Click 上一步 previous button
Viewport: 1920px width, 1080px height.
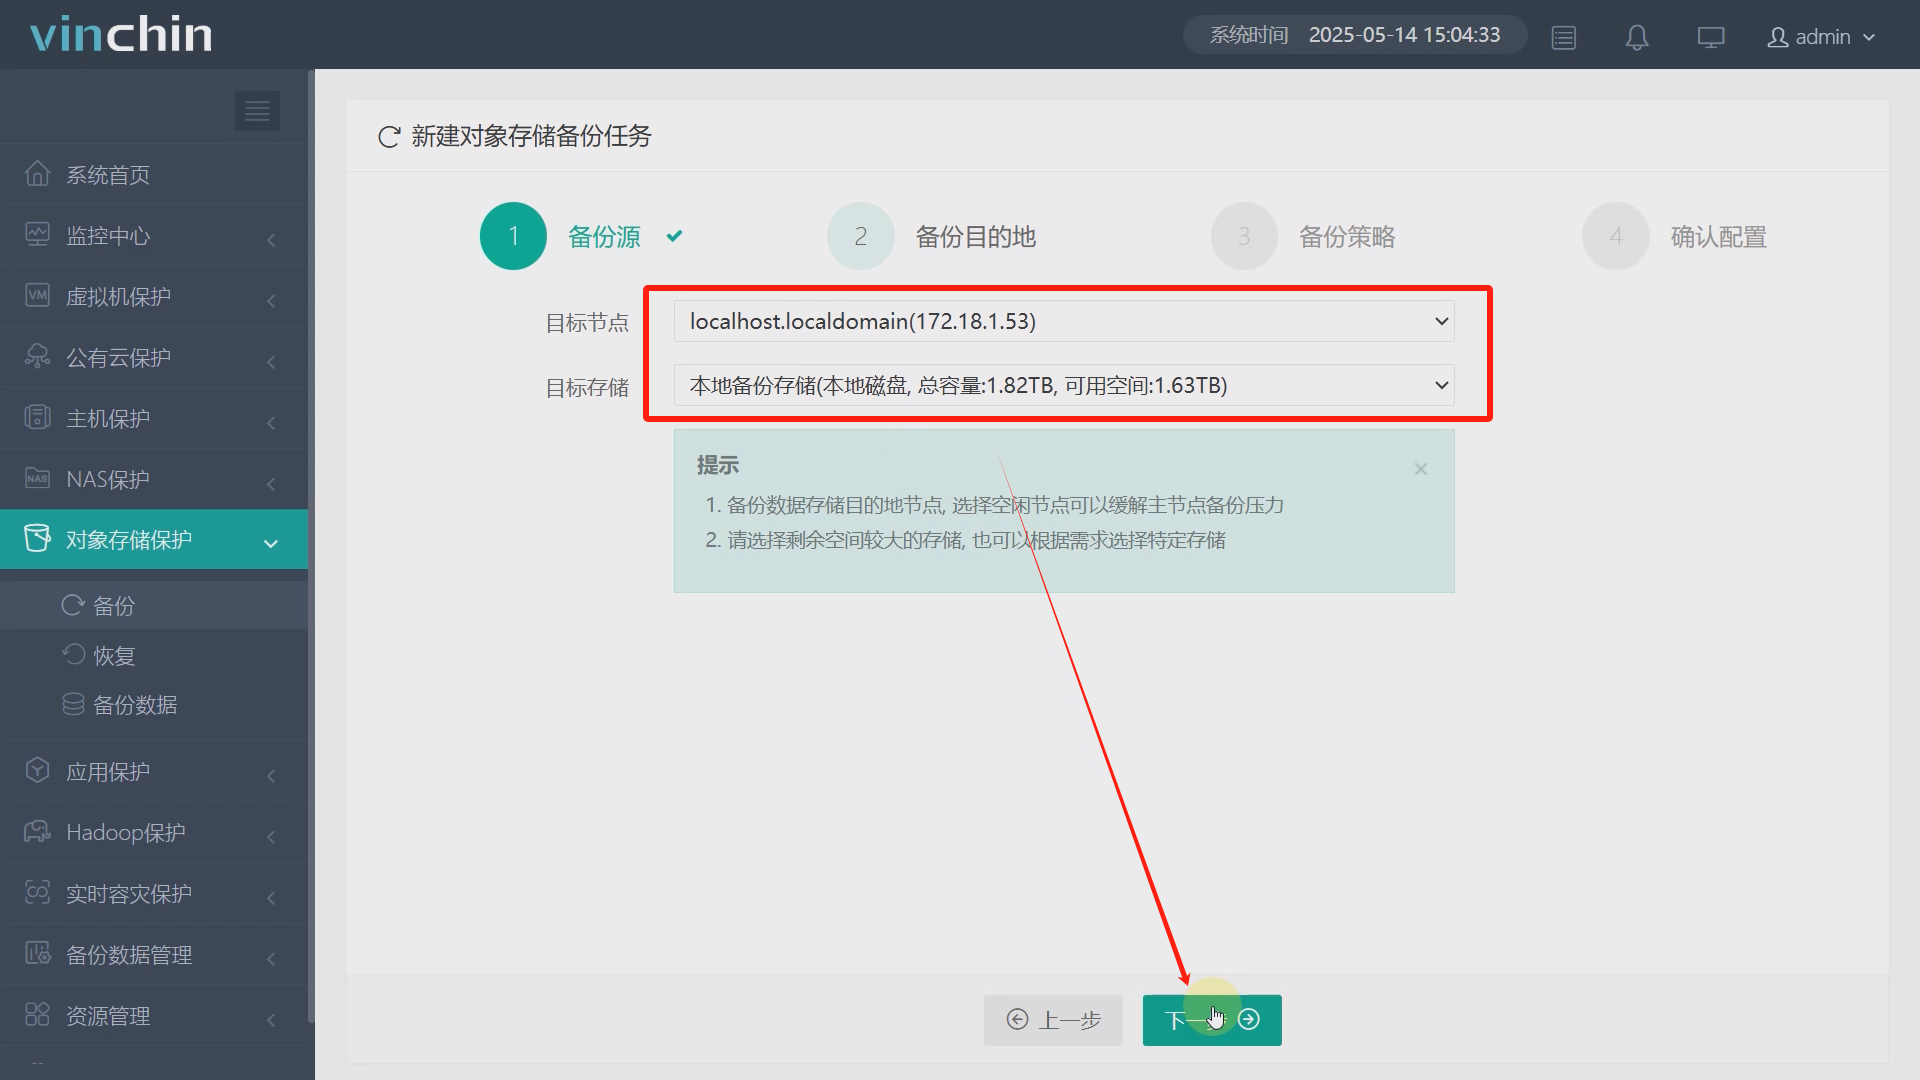pos(1052,1019)
